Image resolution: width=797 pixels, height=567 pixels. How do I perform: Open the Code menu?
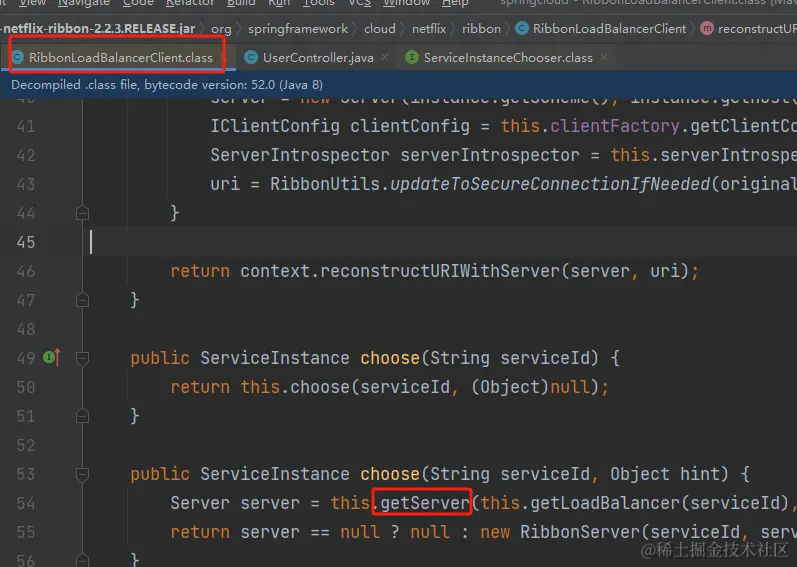(x=138, y=3)
